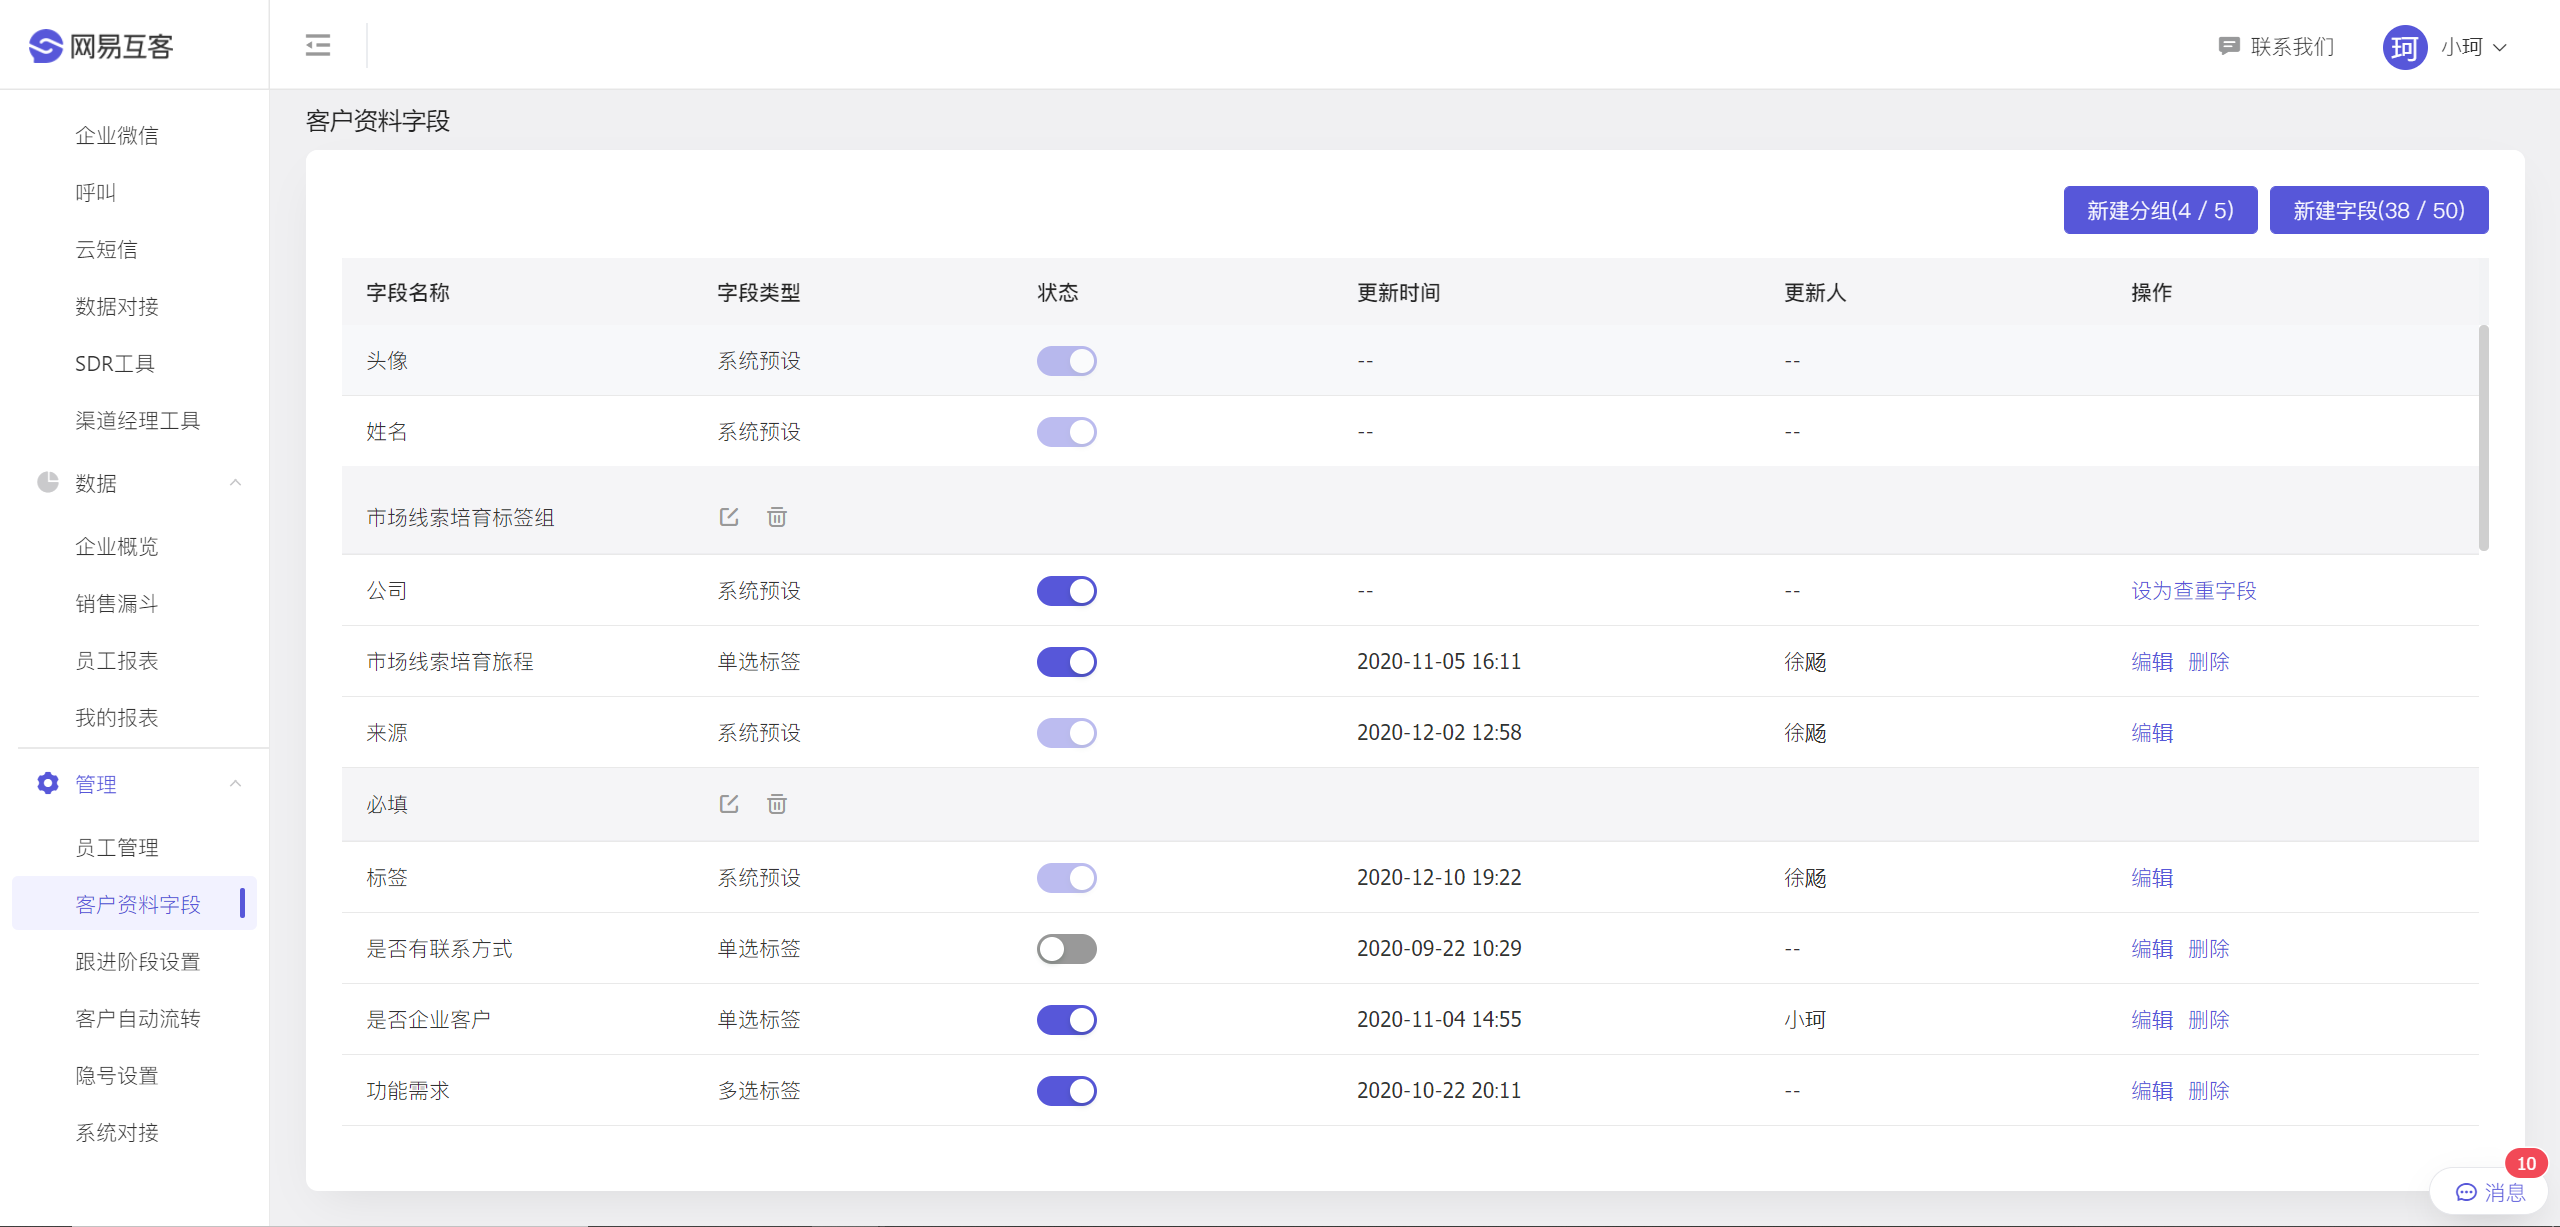Click 删除 for 市场线索培育旅程
The width and height of the screenshot is (2560, 1227).
[x=2209, y=662]
